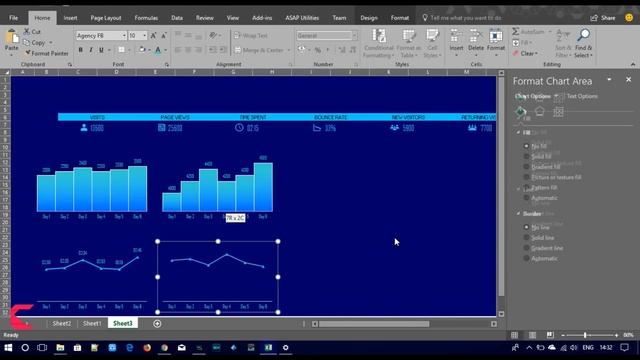640x360 pixels.
Task: Switch to the Page Layout tab
Action: click(x=106, y=18)
